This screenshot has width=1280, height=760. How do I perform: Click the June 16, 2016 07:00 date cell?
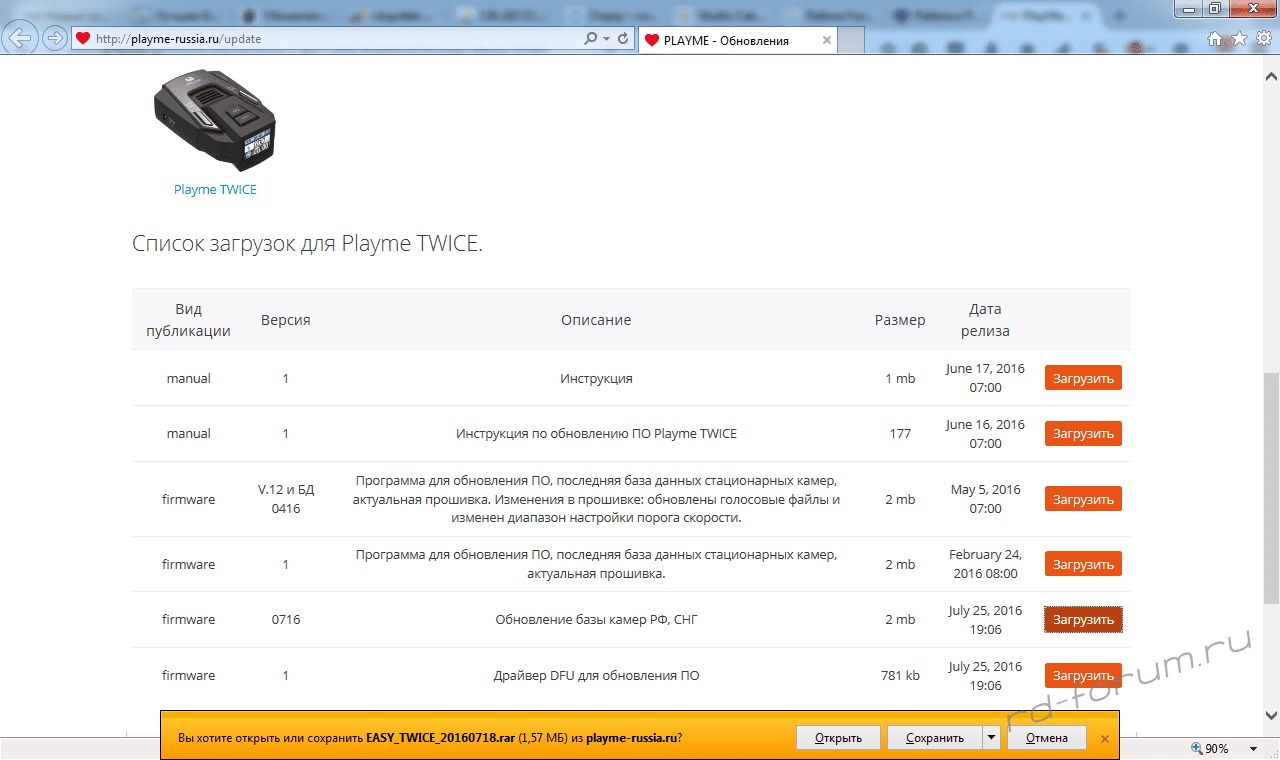click(985, 434)
